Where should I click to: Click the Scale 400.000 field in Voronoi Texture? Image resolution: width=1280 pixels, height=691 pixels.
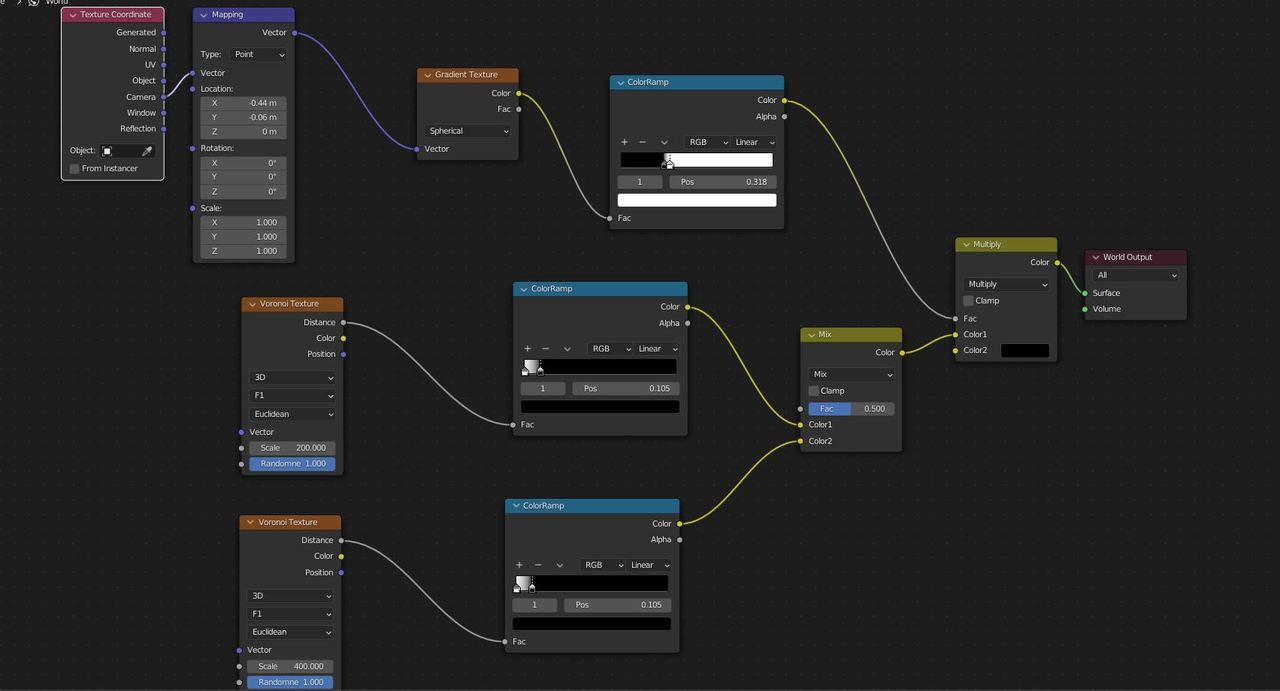pos(290,666)
